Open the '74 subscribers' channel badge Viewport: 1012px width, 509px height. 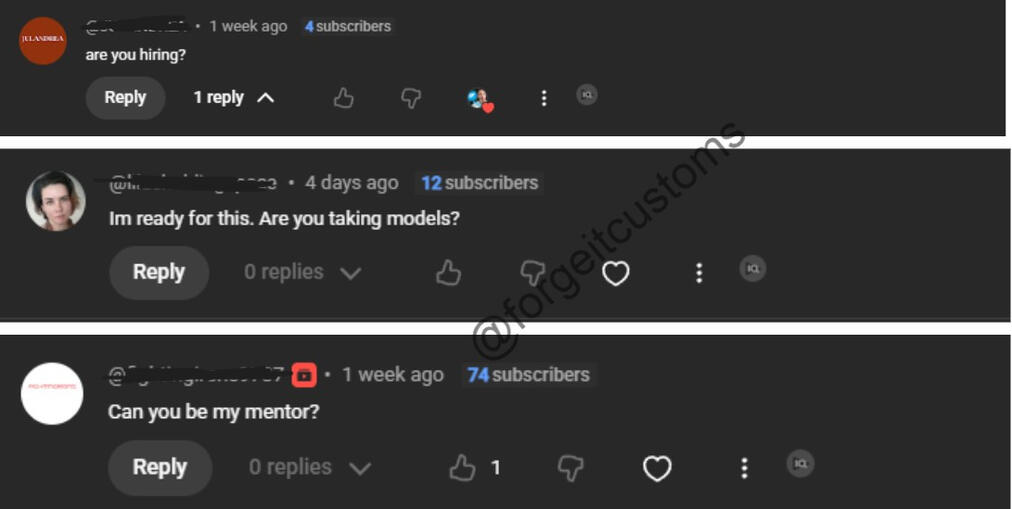[528, 375]
